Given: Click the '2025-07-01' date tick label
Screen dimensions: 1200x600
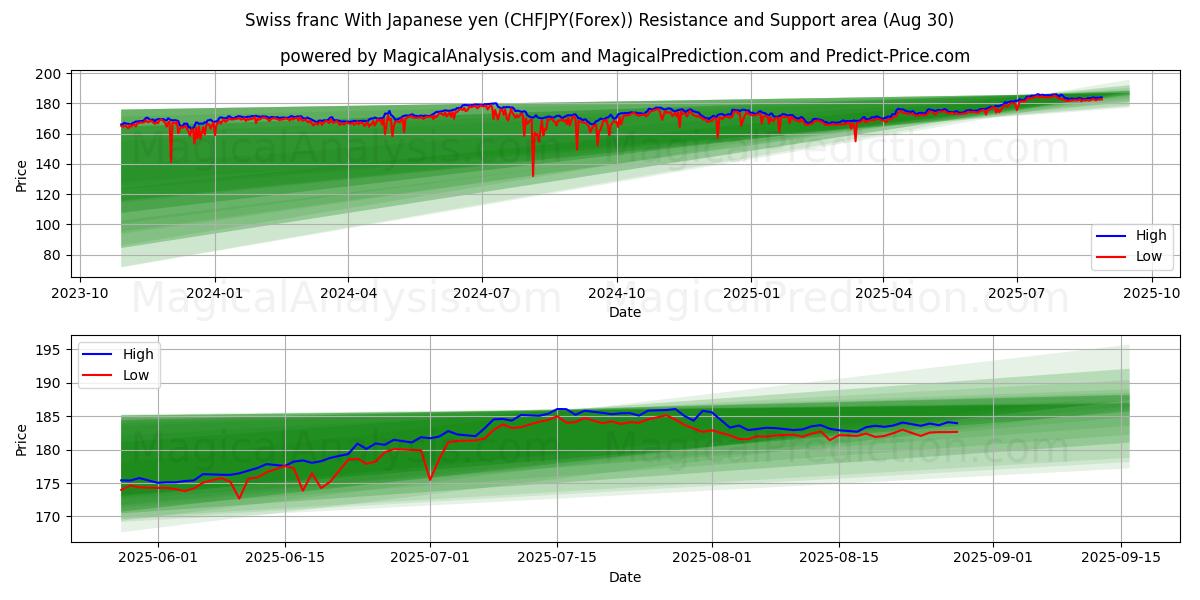Looking at the screenshot, I should click(430, 557).
